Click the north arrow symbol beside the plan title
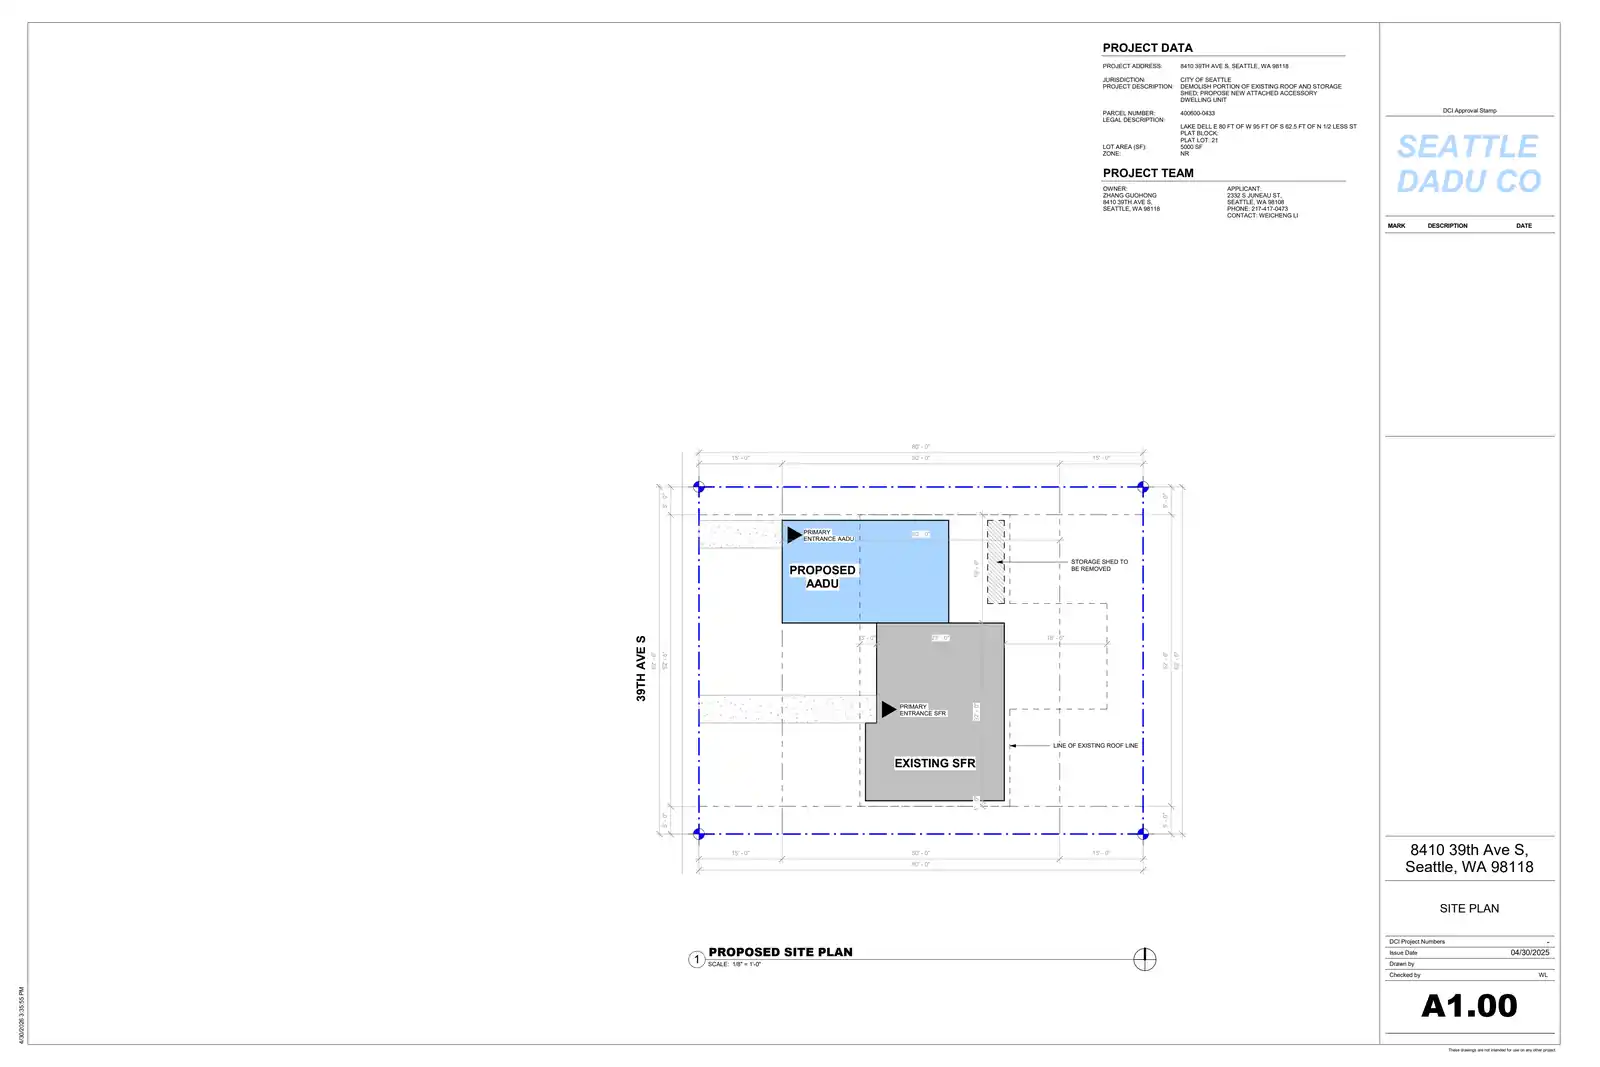The height and width of the screenshot is (1067, 1600). 1144,959
